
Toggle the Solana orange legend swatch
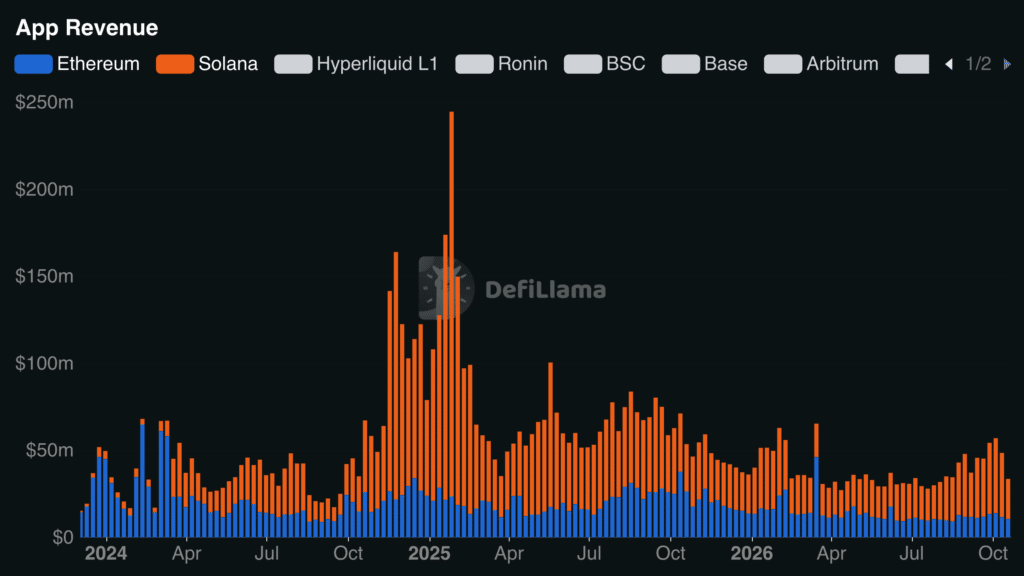click(x=175, y=64)
